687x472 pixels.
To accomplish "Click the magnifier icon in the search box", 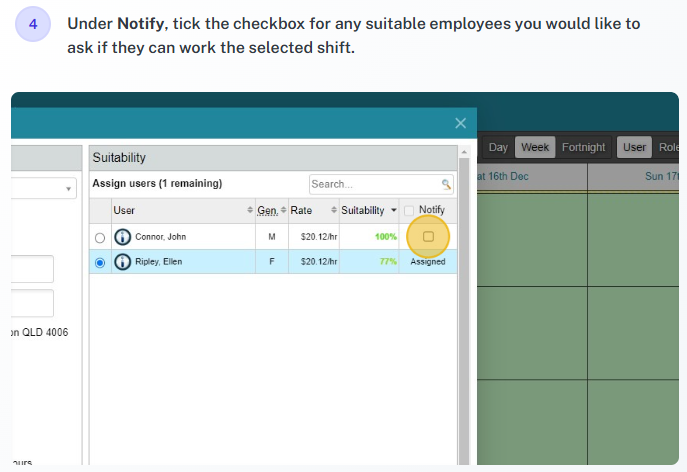I will [446, 185].
